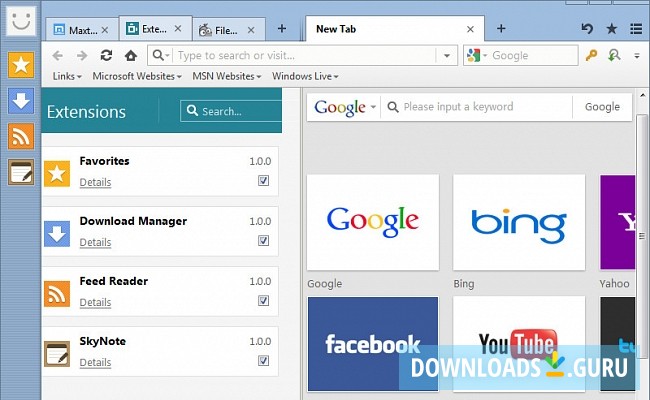Screen dimensions: 650x400
Task: Click the smiley face avatar icon
Action: (x=21, y=21)
